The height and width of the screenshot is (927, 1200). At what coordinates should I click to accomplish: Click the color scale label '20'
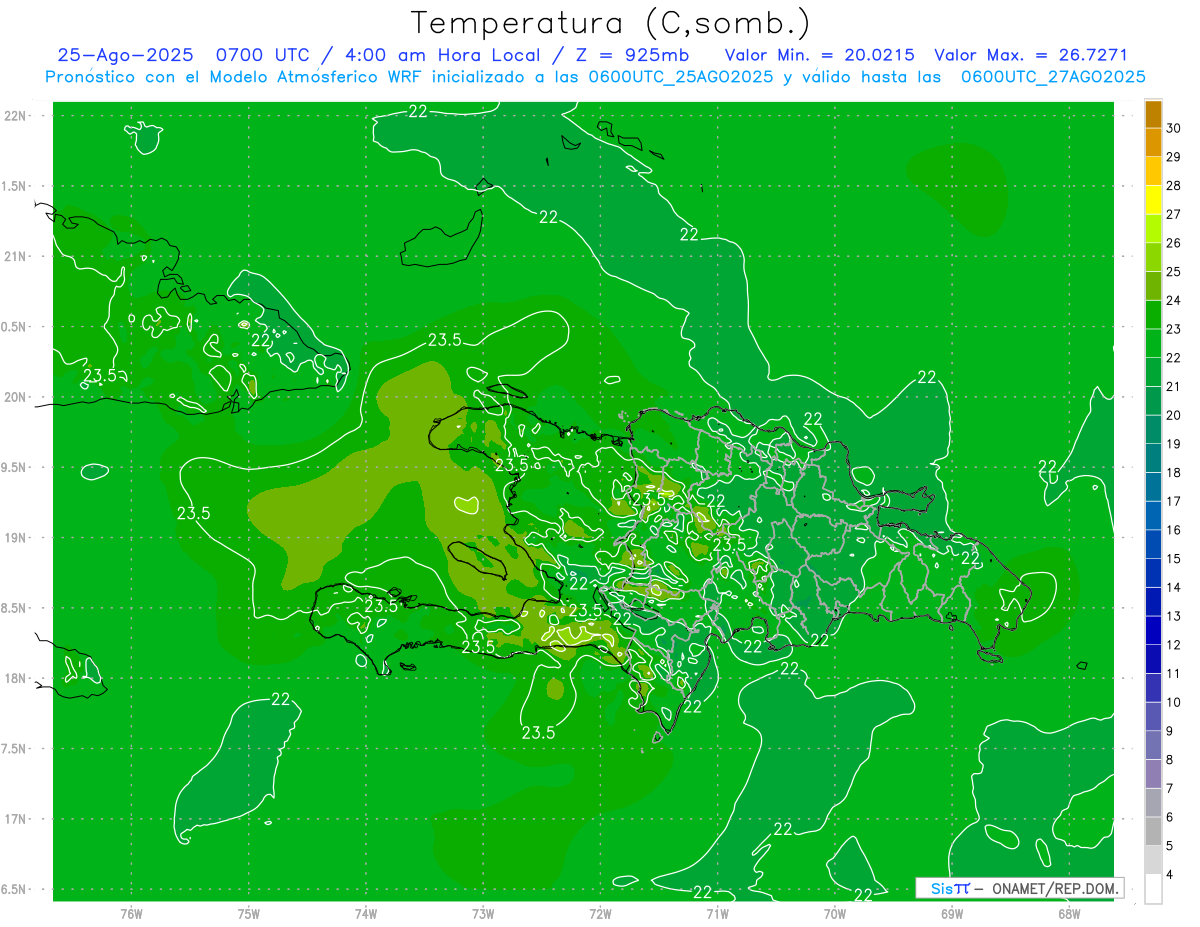pyautogui.click(x=1174, y=415)
